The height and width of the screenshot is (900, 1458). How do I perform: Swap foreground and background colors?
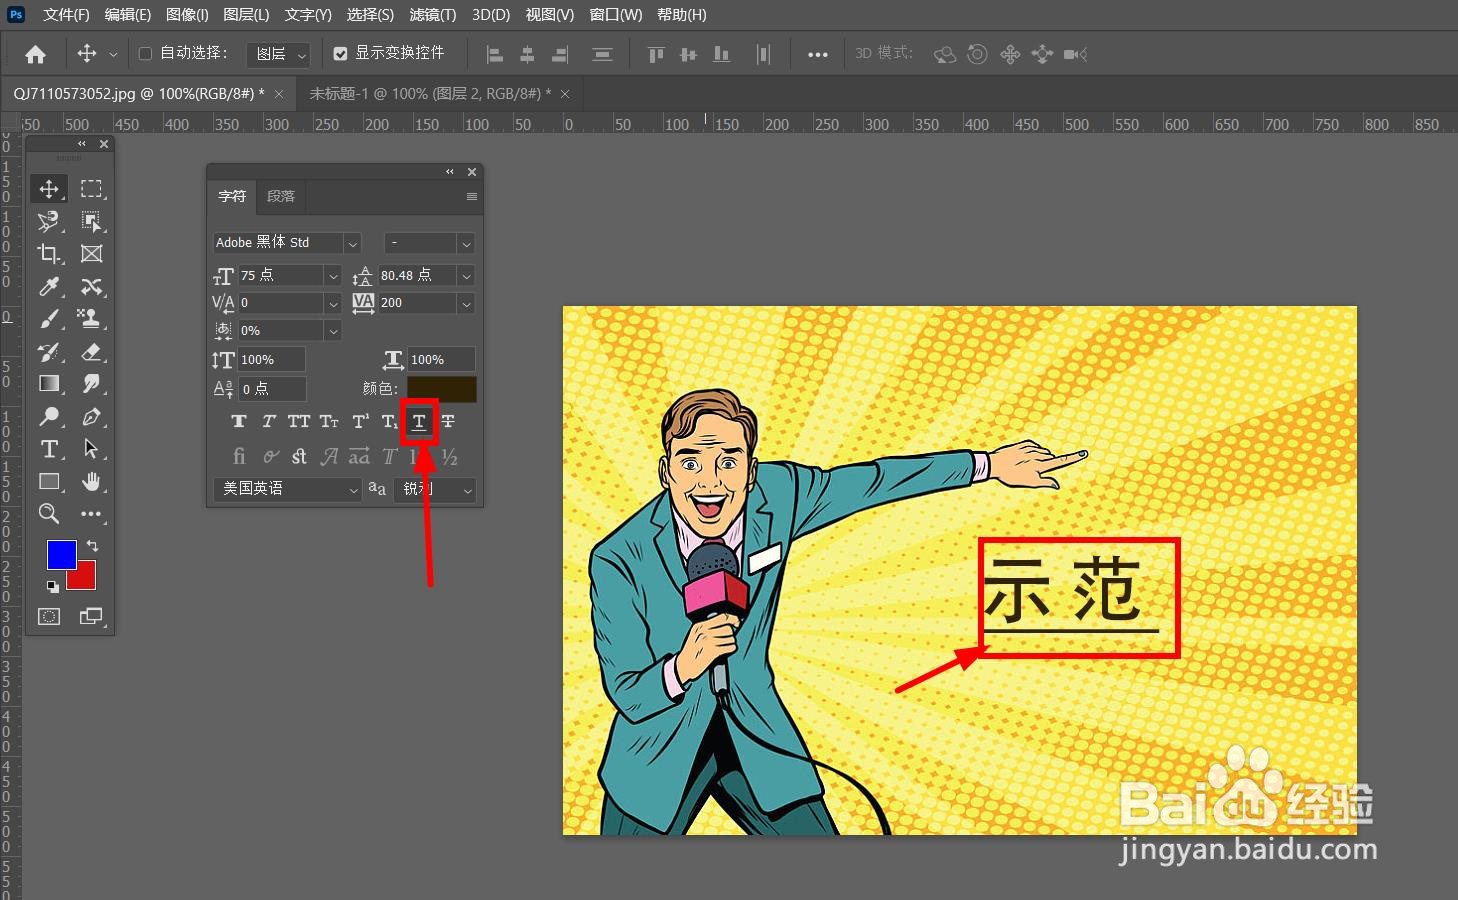[x=92, y=546]
